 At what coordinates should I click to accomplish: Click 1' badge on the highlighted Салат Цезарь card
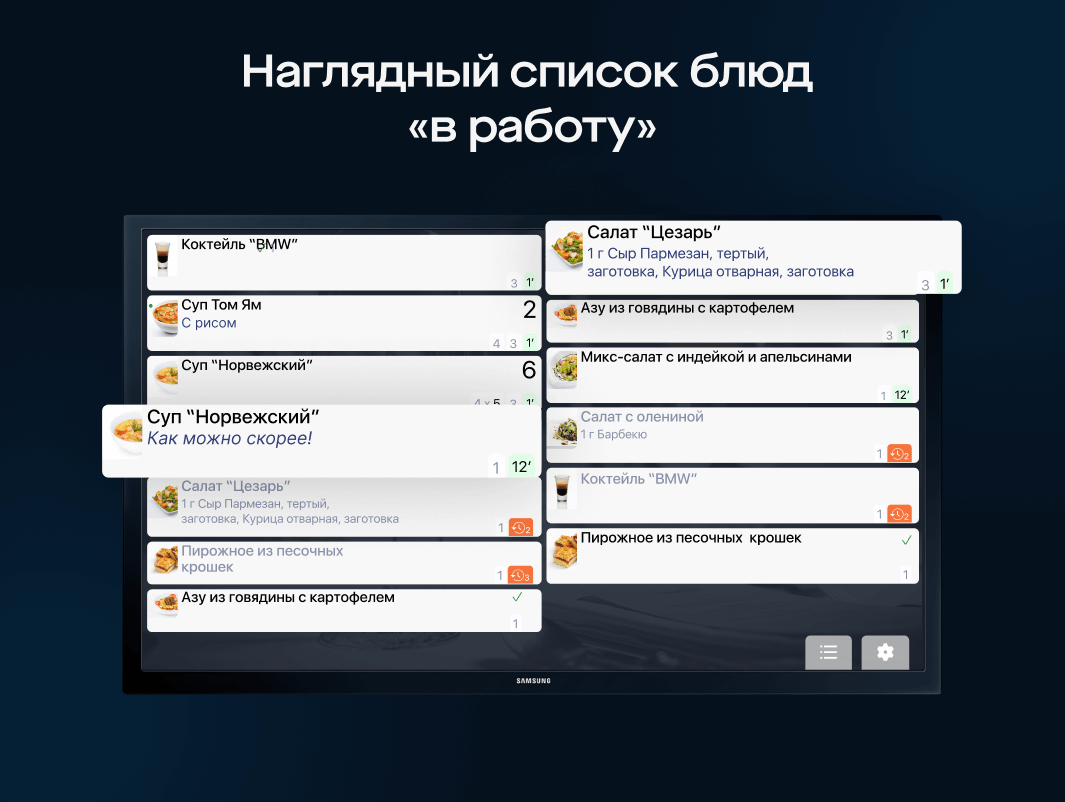click(944, 284)
